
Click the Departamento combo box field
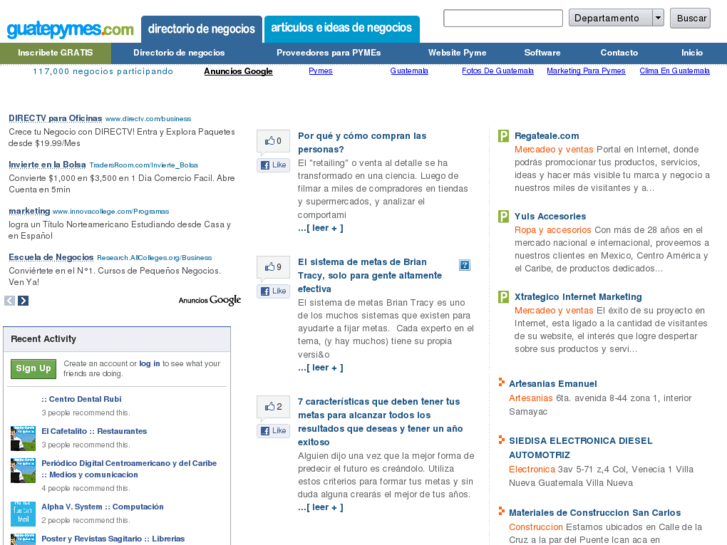point(616,18)
